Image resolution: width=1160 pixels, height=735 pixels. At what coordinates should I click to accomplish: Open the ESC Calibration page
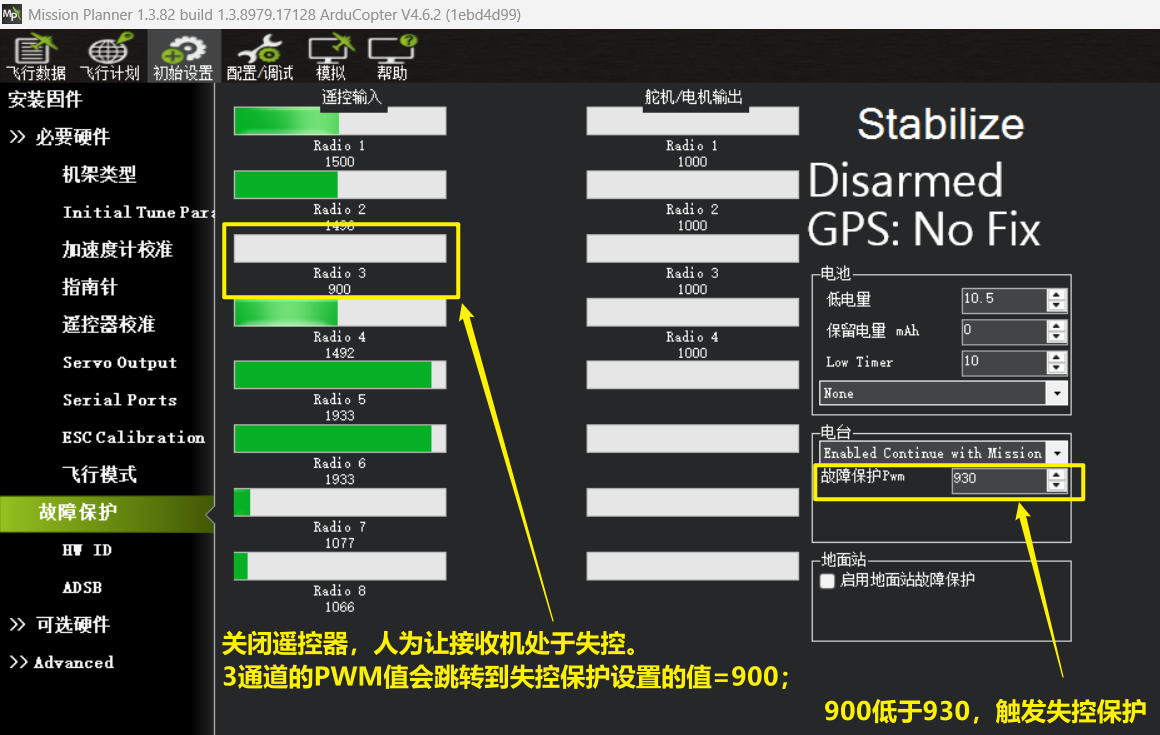pyautogui.click(x=133, y=437)
